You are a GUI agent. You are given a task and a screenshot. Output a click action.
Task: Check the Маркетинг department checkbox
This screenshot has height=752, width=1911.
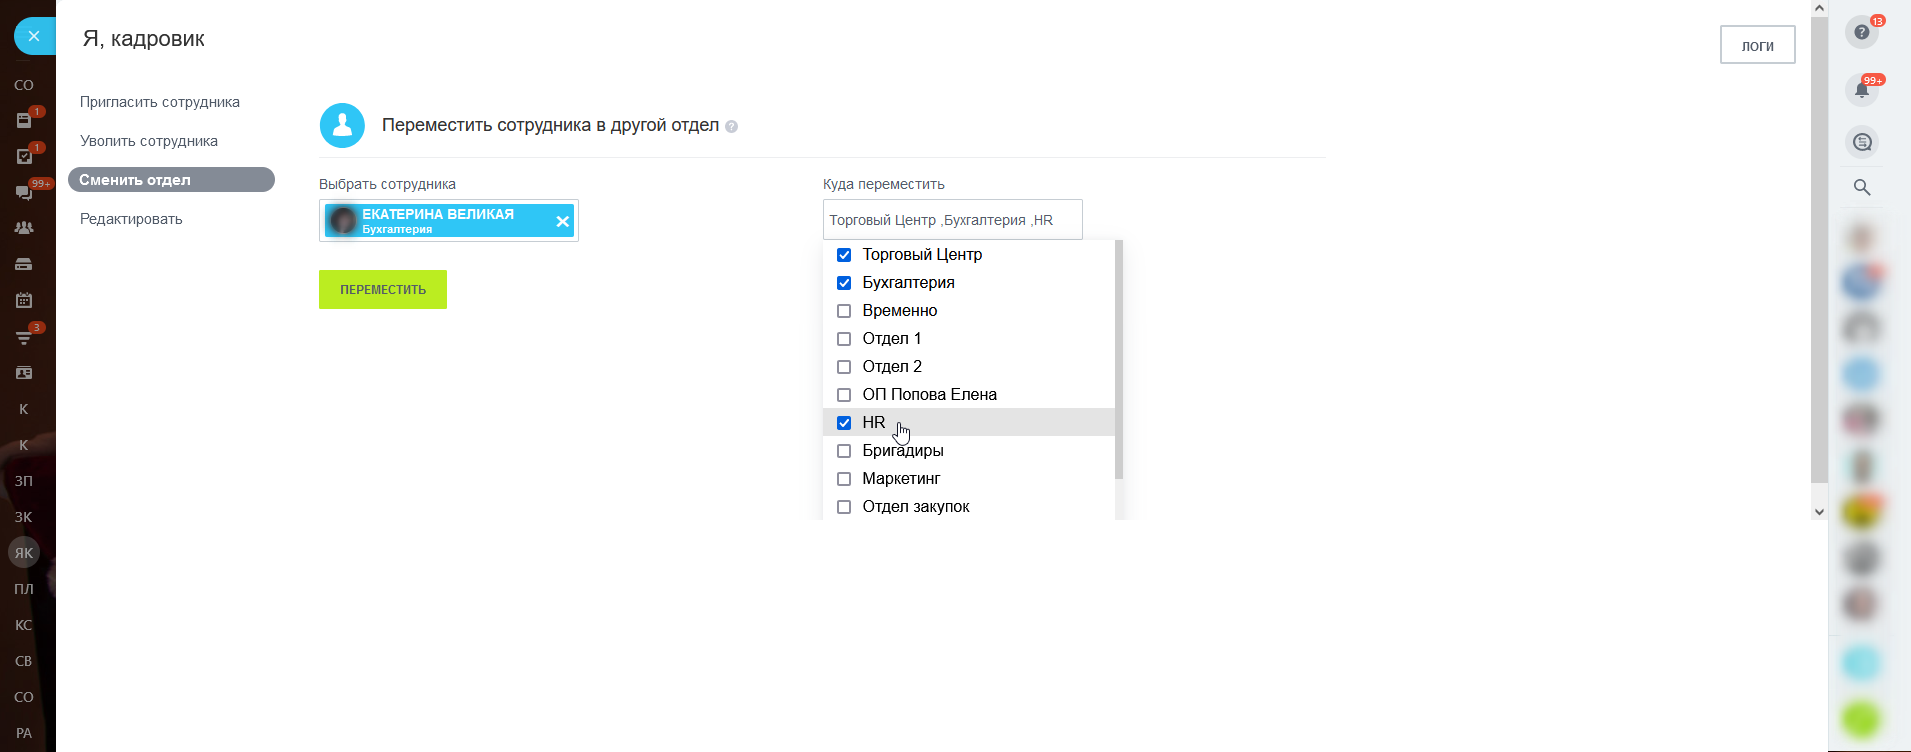(x=844, y=479)
